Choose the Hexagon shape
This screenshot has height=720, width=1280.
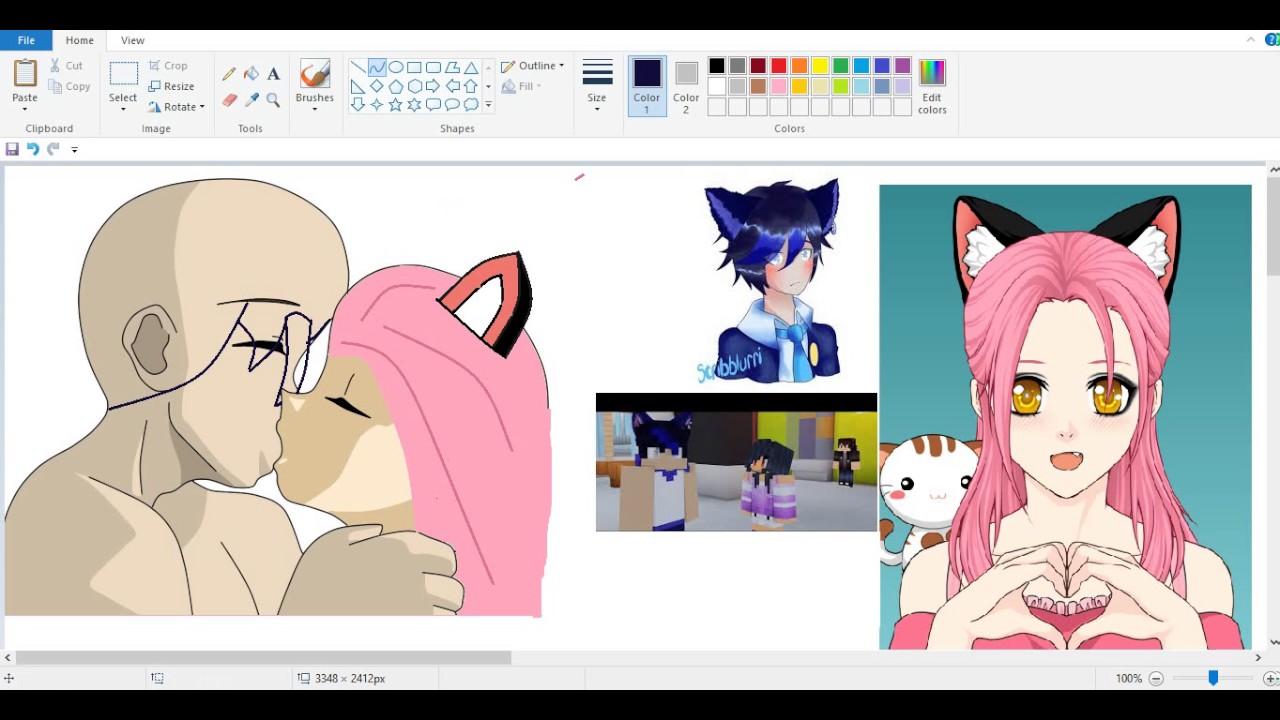pyautogui.click(x=414, y=86)
